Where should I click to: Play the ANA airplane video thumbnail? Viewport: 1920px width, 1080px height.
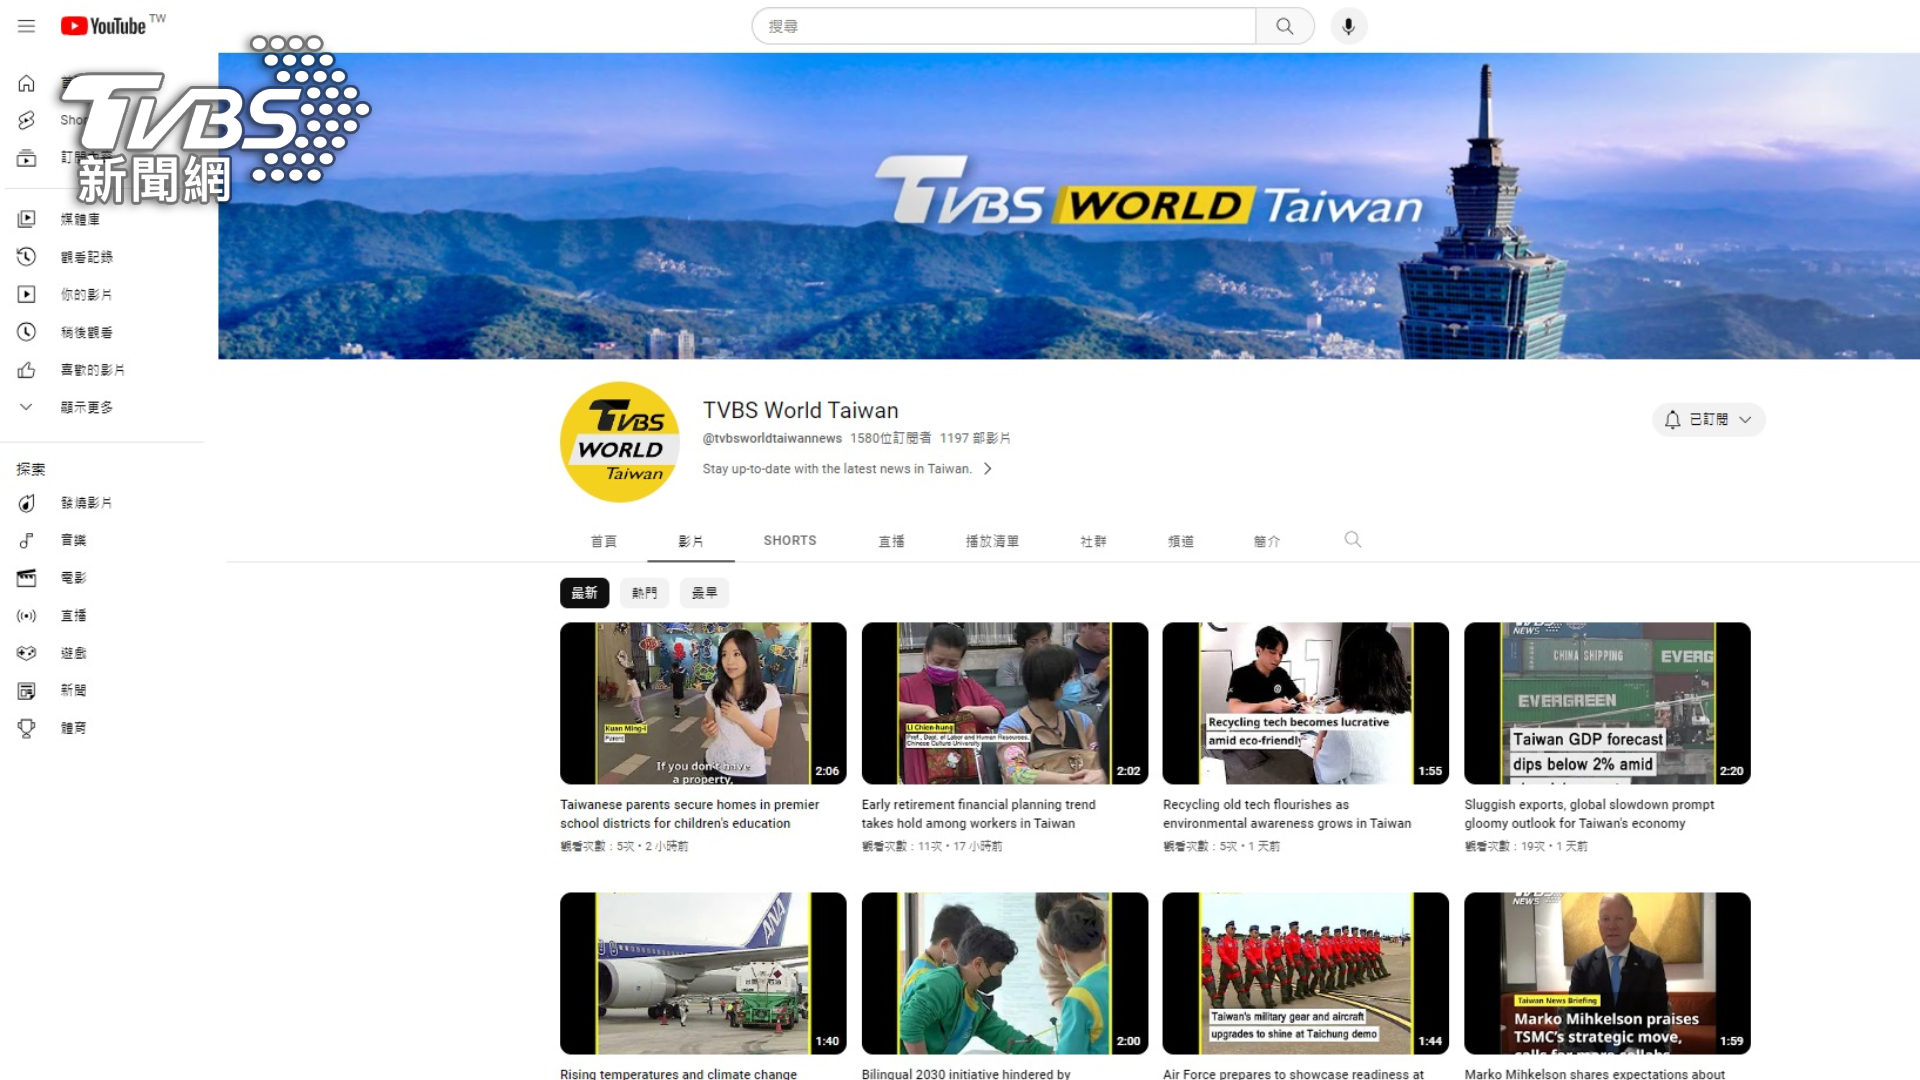[x=703, y=973]
